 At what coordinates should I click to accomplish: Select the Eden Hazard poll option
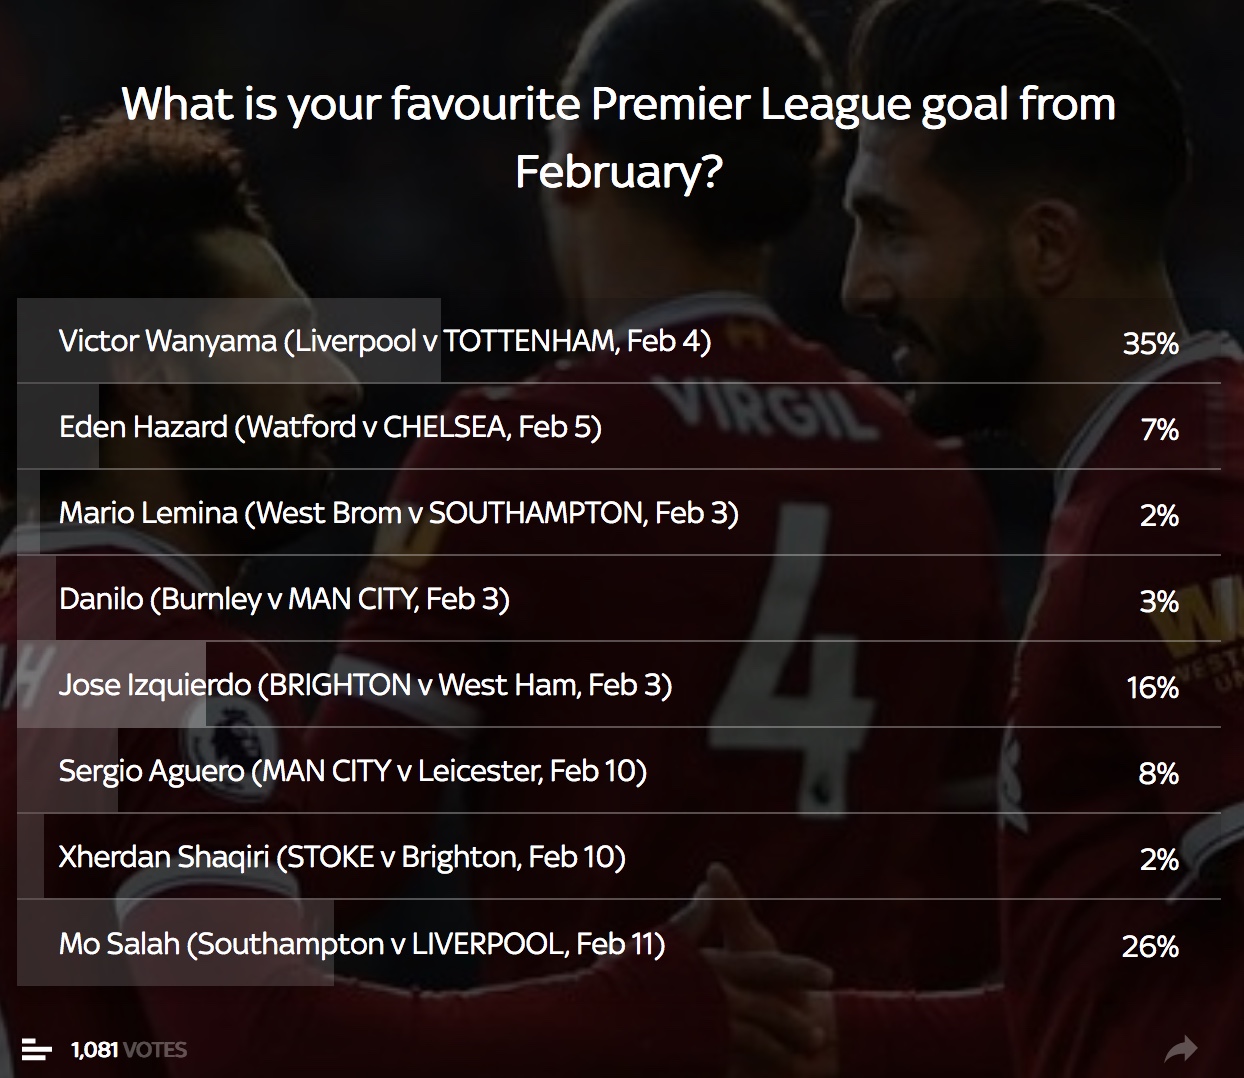point(619,427)
